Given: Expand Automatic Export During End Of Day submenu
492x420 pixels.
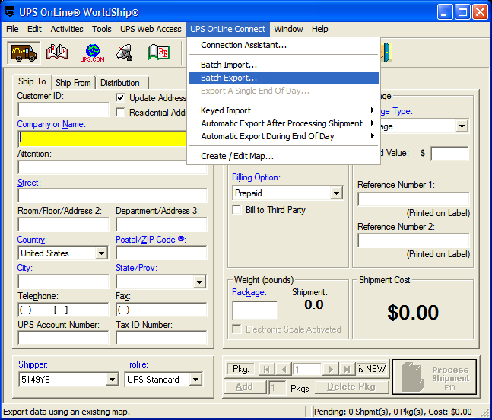Looking at the screenshot, I should [283, 136].
